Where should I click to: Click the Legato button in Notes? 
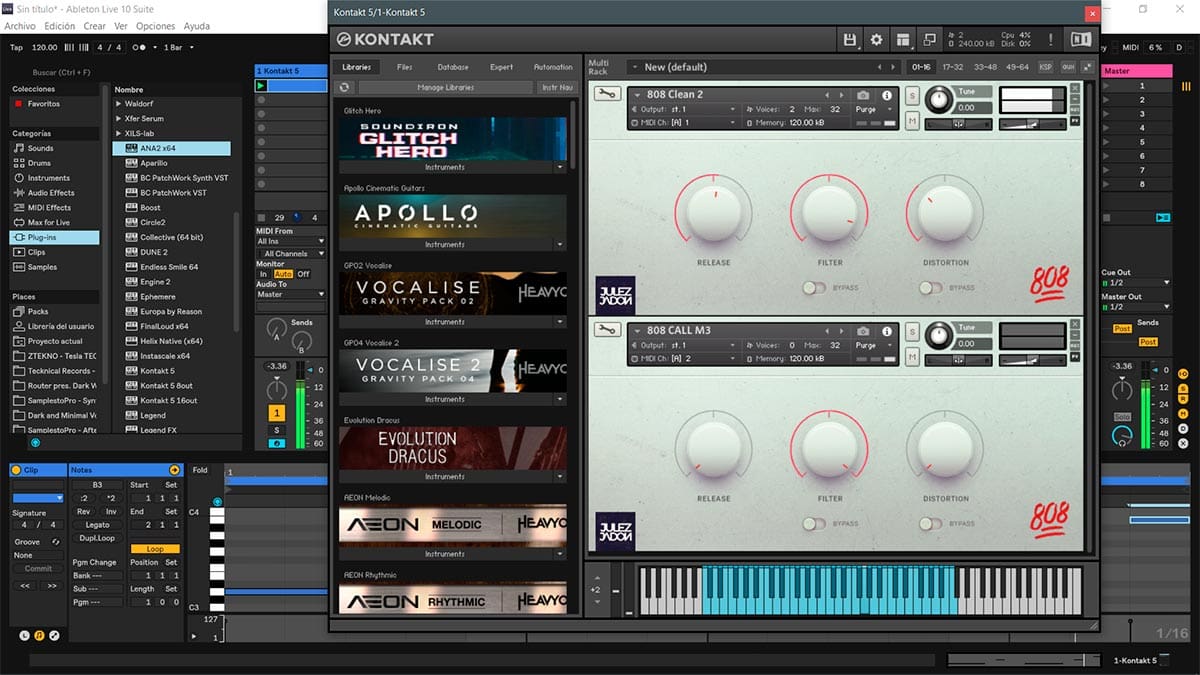[97, 524]
